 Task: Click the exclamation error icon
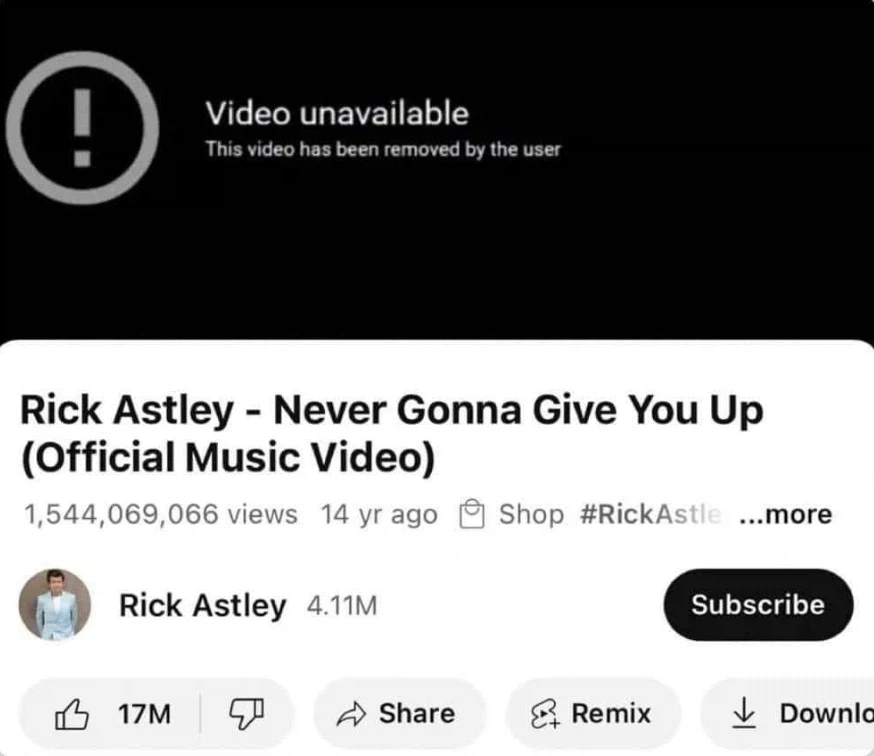[x=82, y=128]
